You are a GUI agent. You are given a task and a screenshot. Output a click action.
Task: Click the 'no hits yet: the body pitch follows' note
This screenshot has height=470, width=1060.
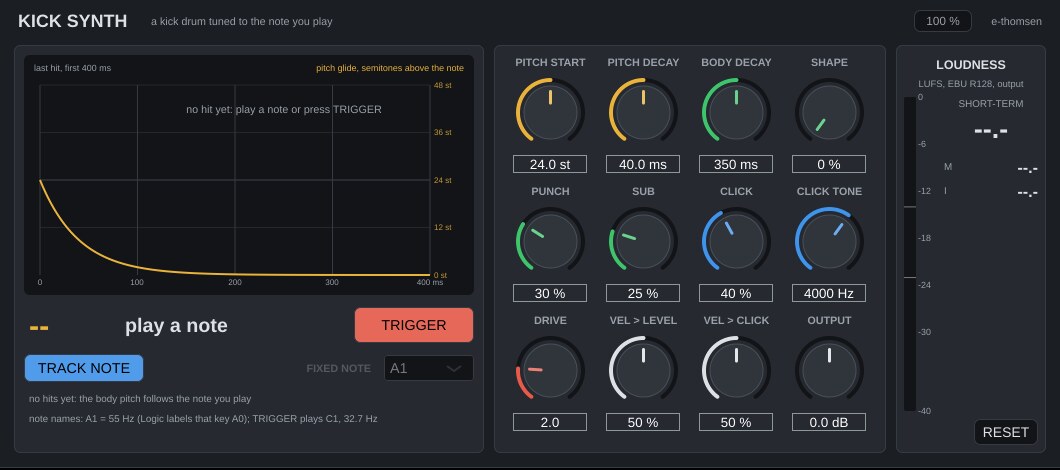(140, 398)
